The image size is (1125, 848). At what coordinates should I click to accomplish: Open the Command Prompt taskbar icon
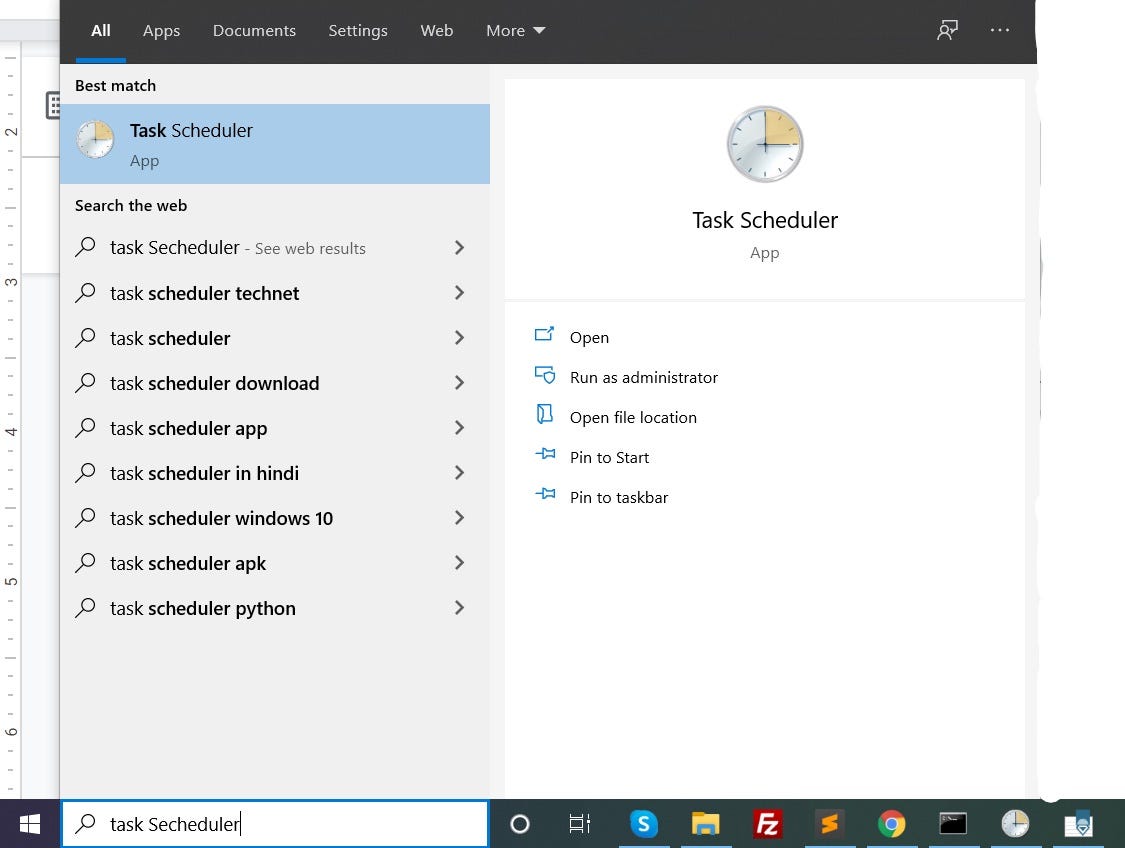point(952,823)
